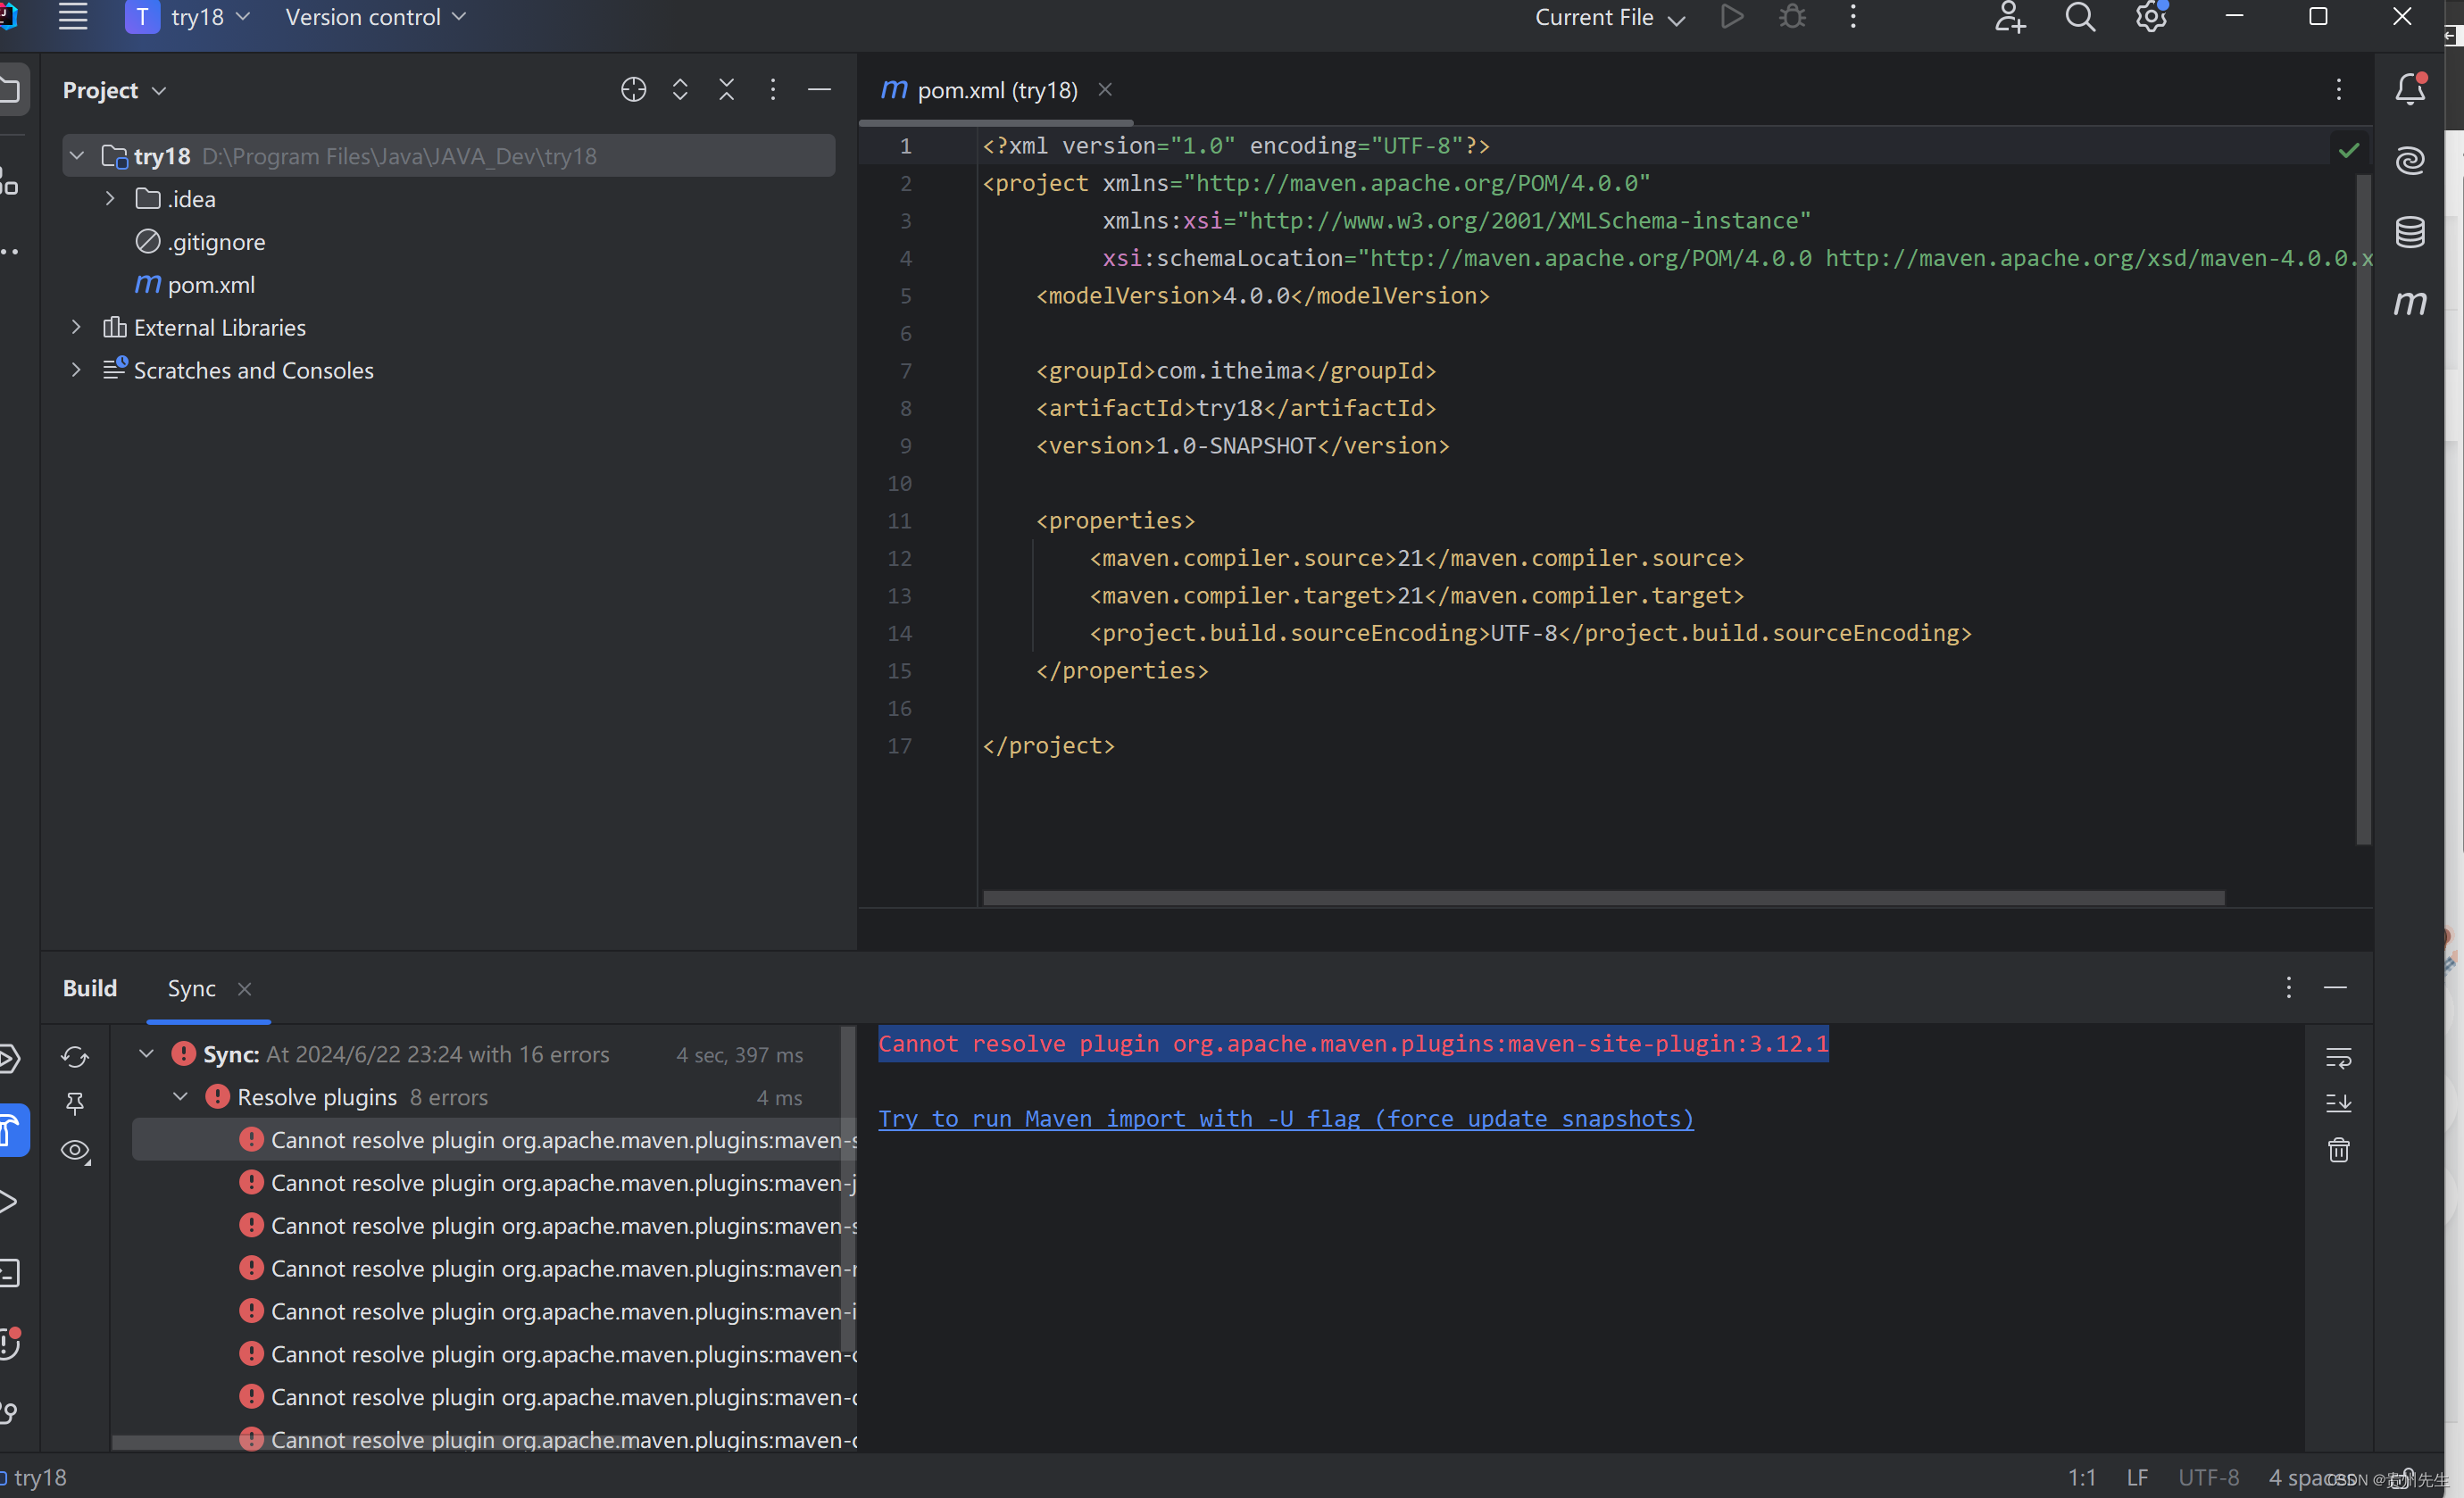Pin the Build tool window
This screenshot has height=1498, width=2464.
[75, 1104]
